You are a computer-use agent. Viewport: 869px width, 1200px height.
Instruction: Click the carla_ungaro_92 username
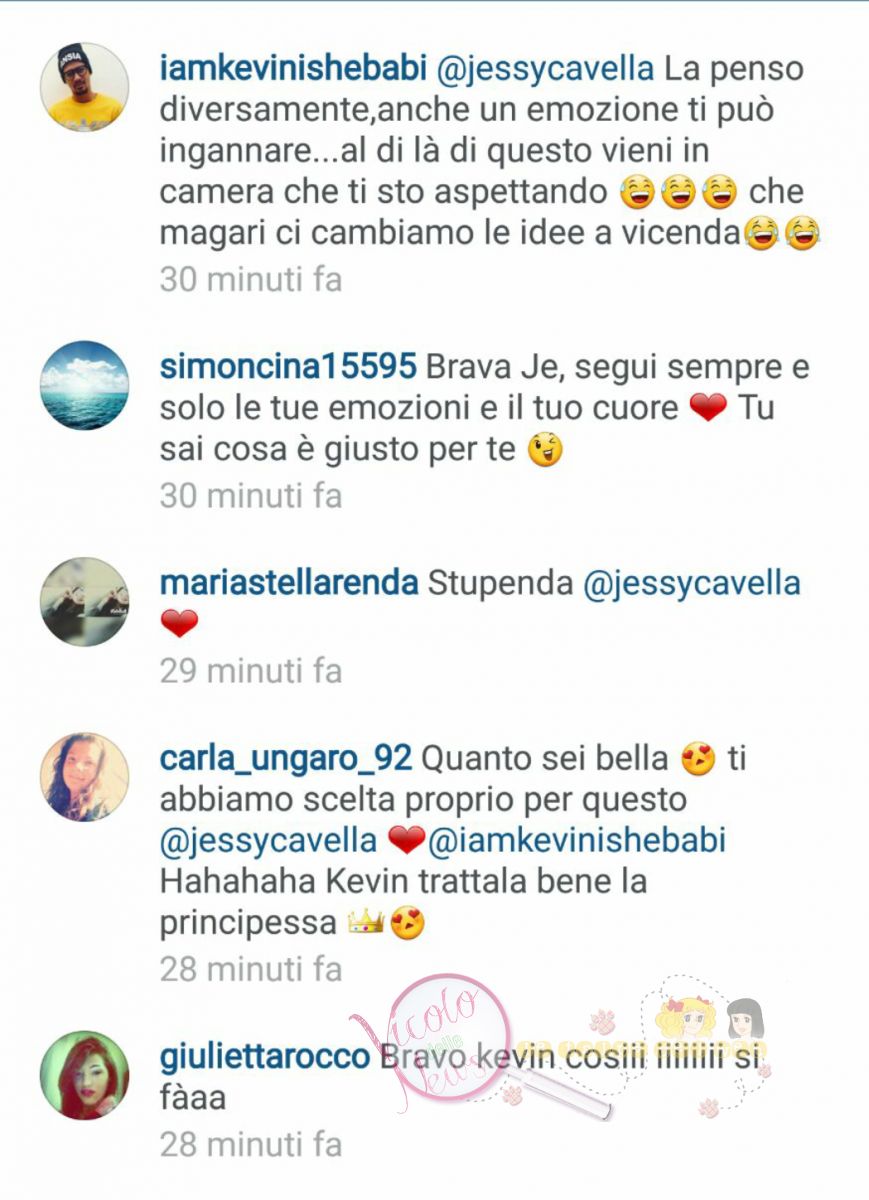pos(286,760)
